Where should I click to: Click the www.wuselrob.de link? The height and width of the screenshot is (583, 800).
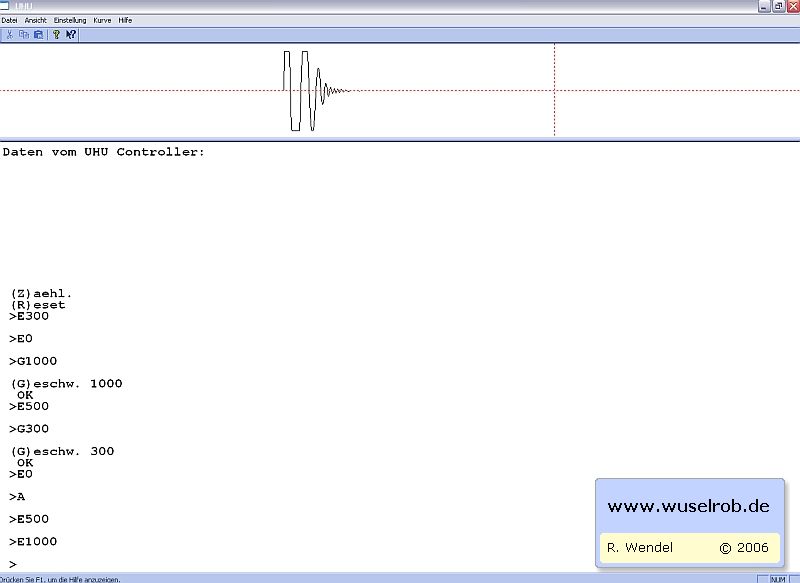[688, 507]
